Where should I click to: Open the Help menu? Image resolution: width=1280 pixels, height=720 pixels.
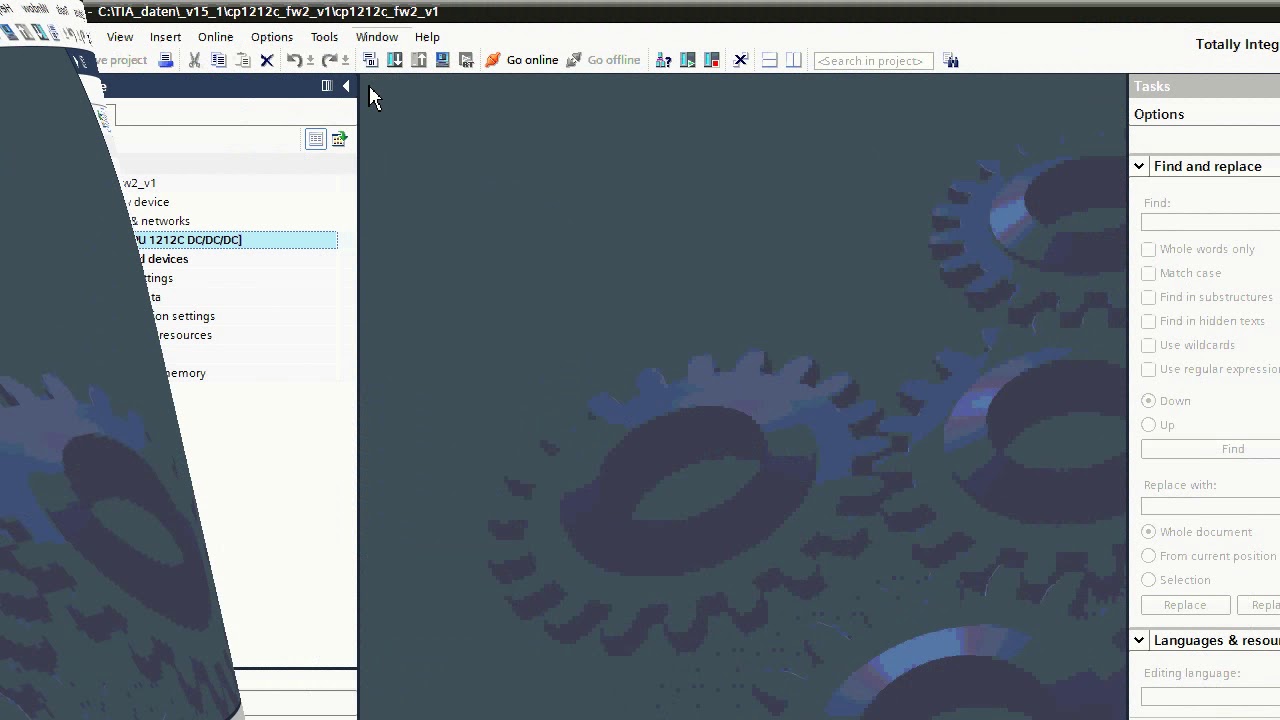pos(427,37)
